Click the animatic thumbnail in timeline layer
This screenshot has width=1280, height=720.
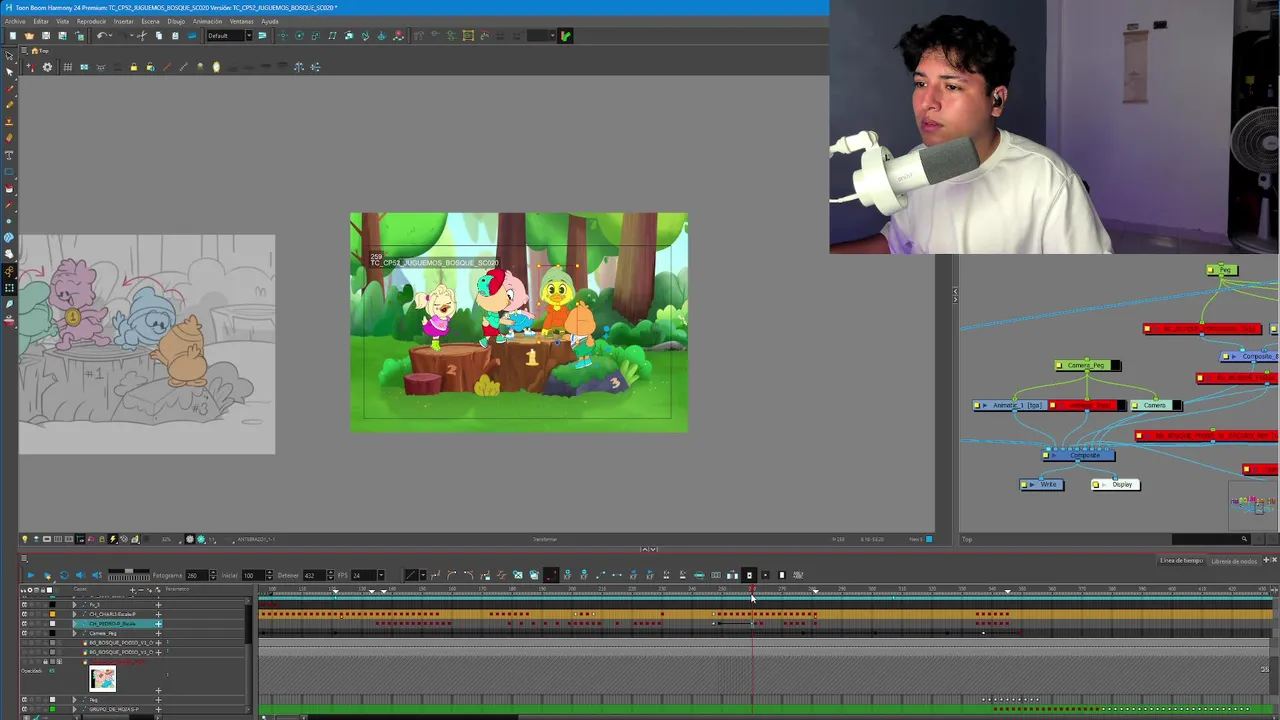point(102,679)
